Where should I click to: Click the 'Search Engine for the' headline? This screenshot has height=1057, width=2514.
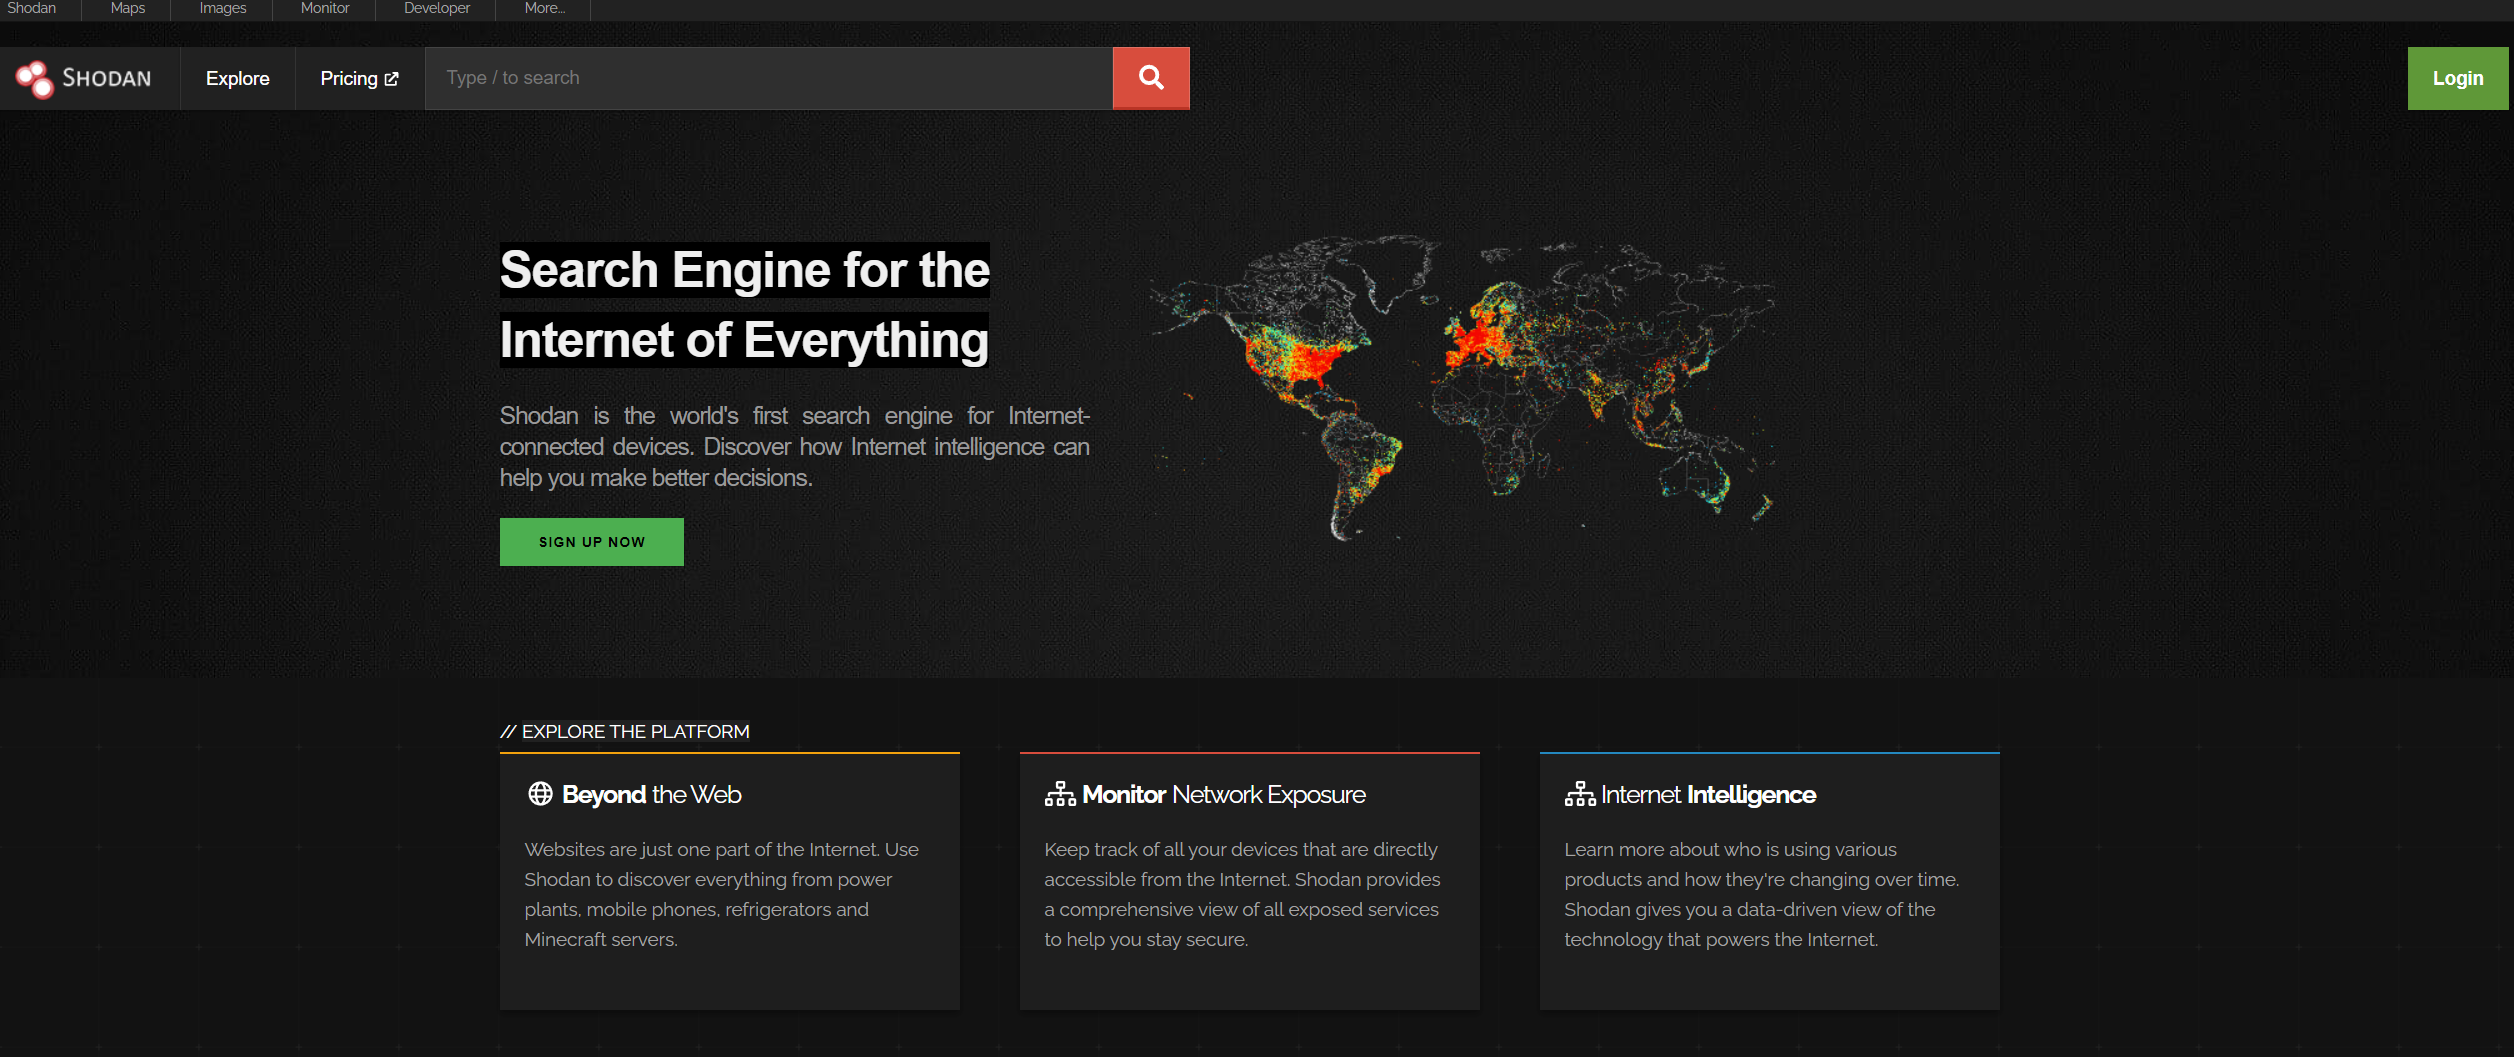[745, 270]
